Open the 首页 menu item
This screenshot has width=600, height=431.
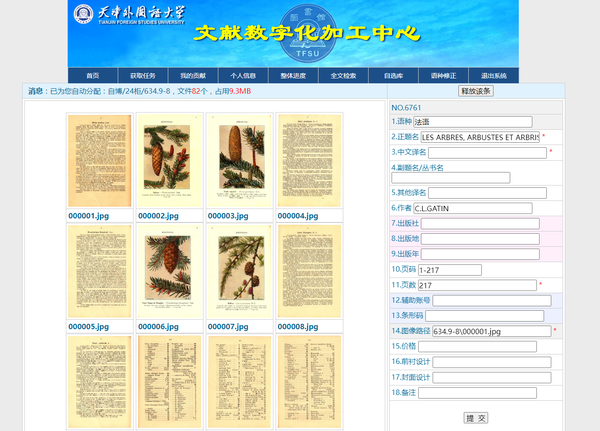(x=93, y=76)
